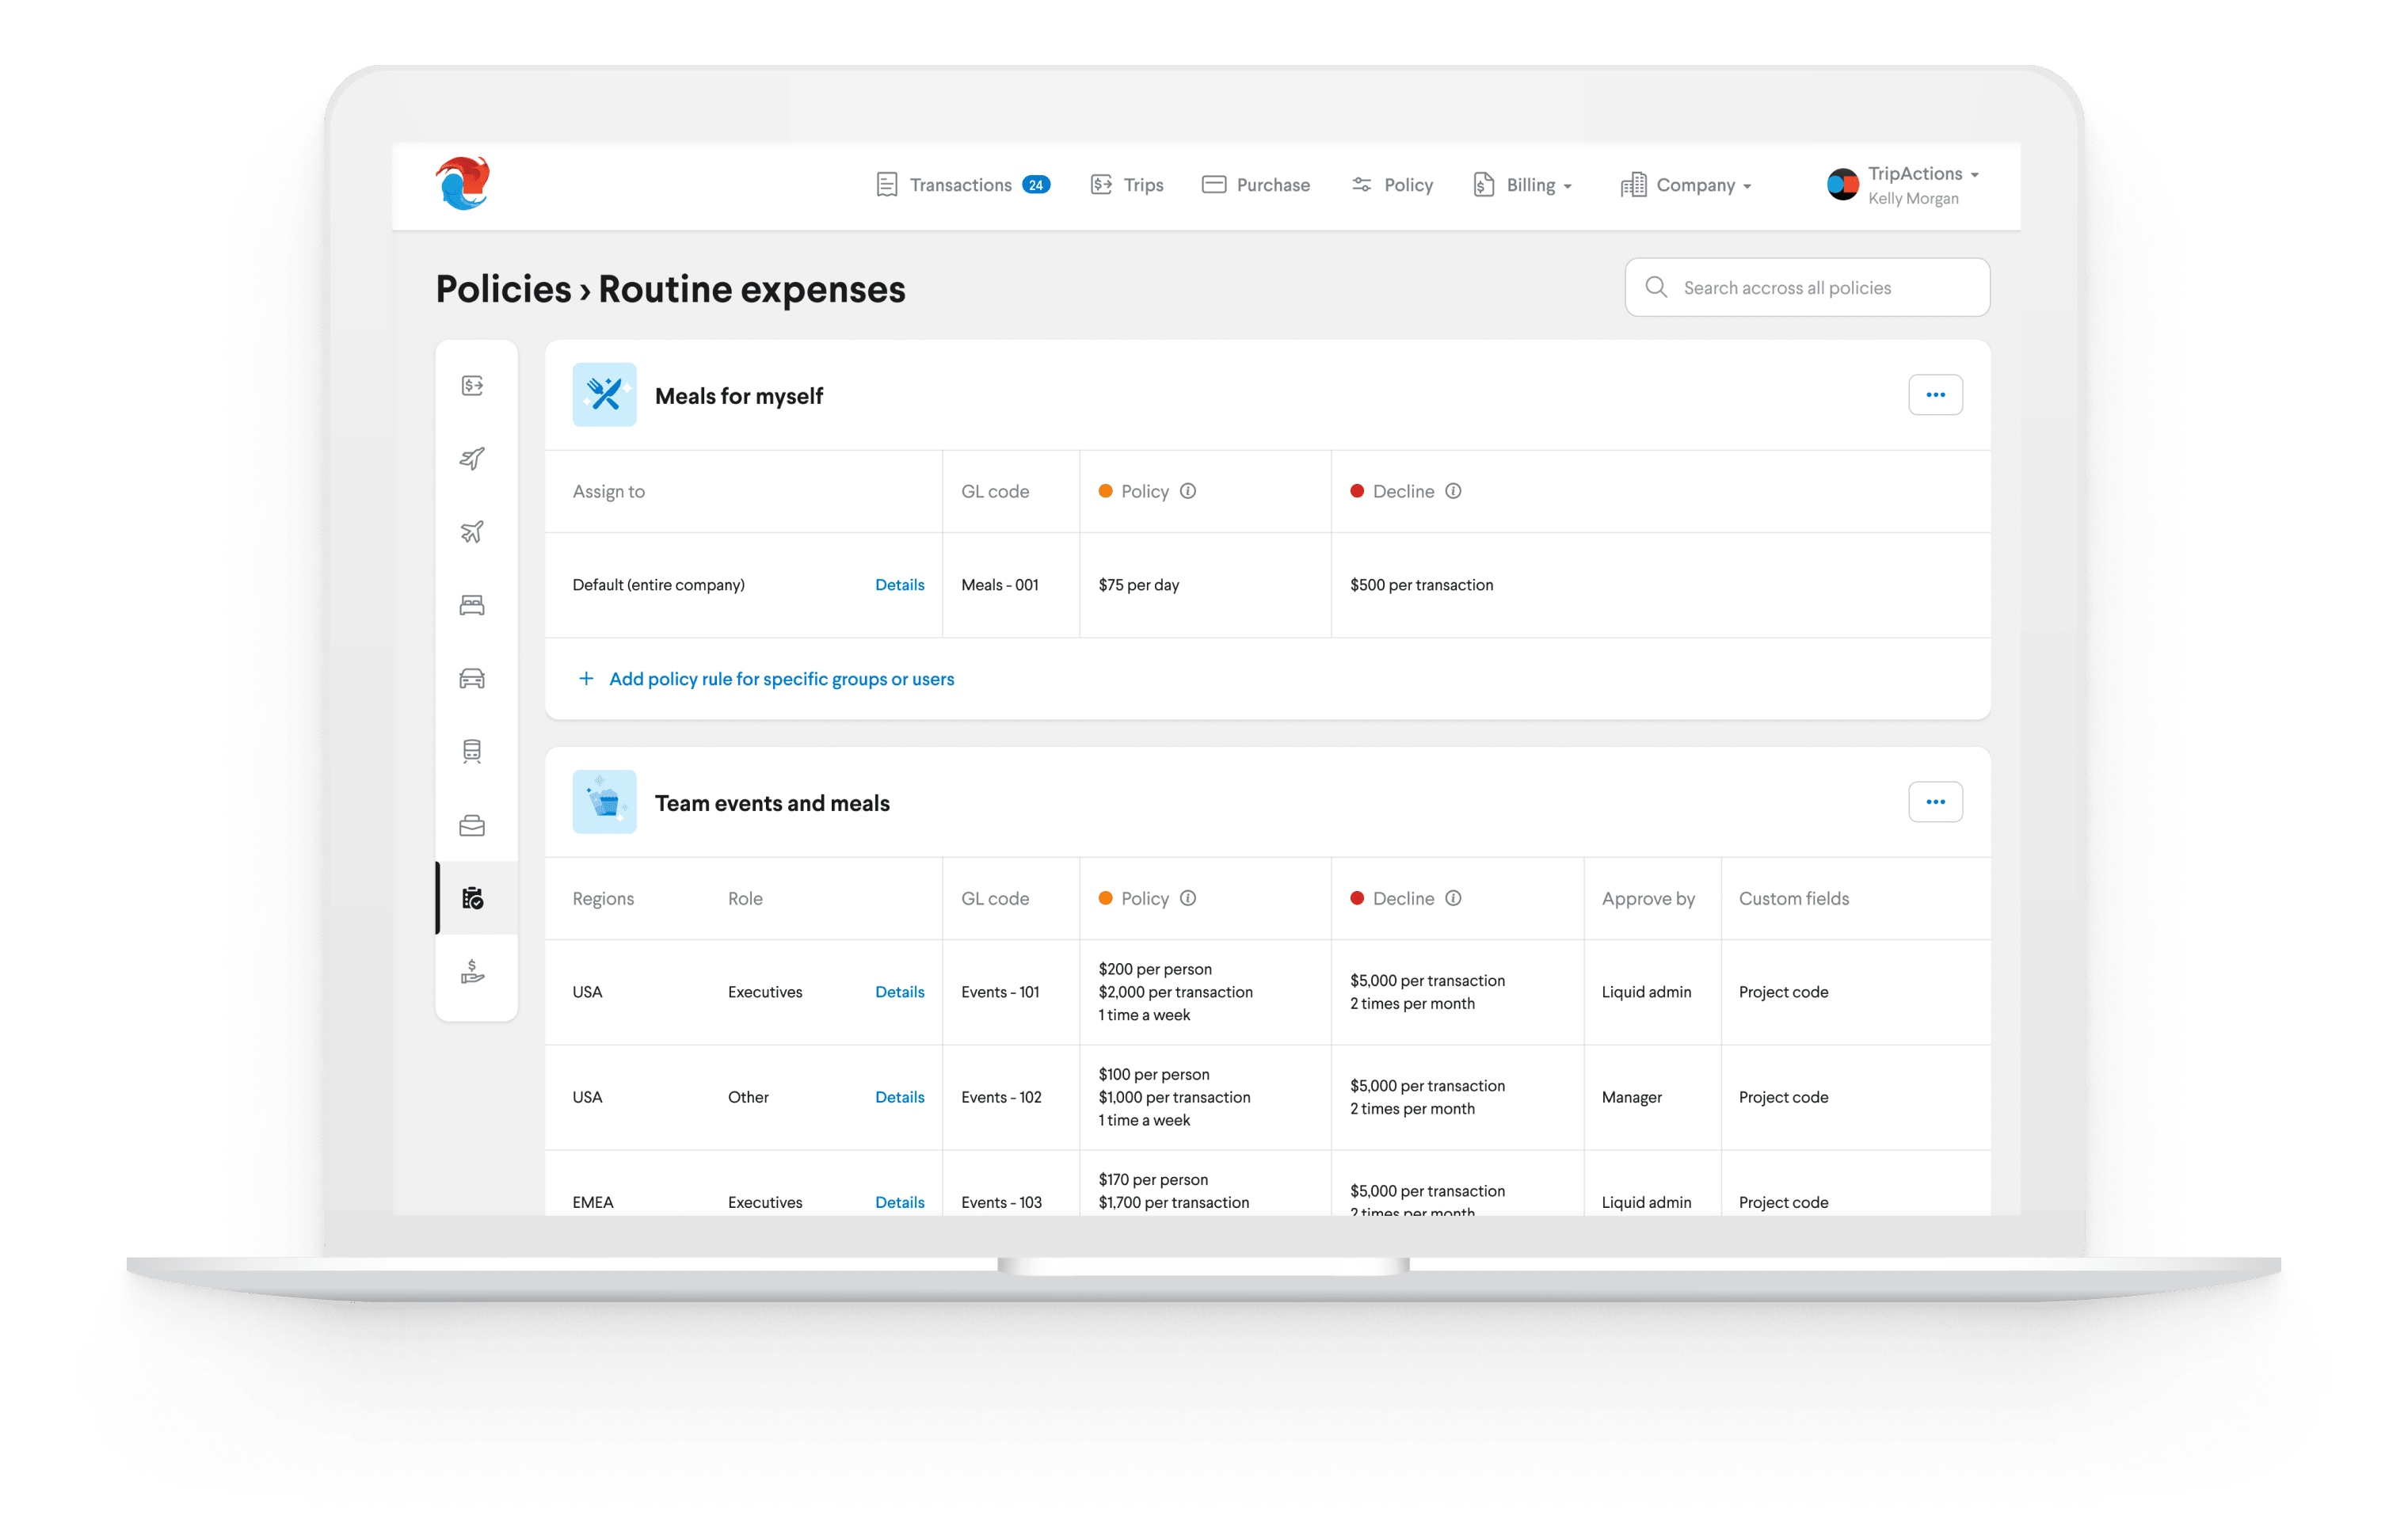Click the Meals for myself heading
The image size is (2408, 1535).
pyautogui.click(x=739, y=396)
